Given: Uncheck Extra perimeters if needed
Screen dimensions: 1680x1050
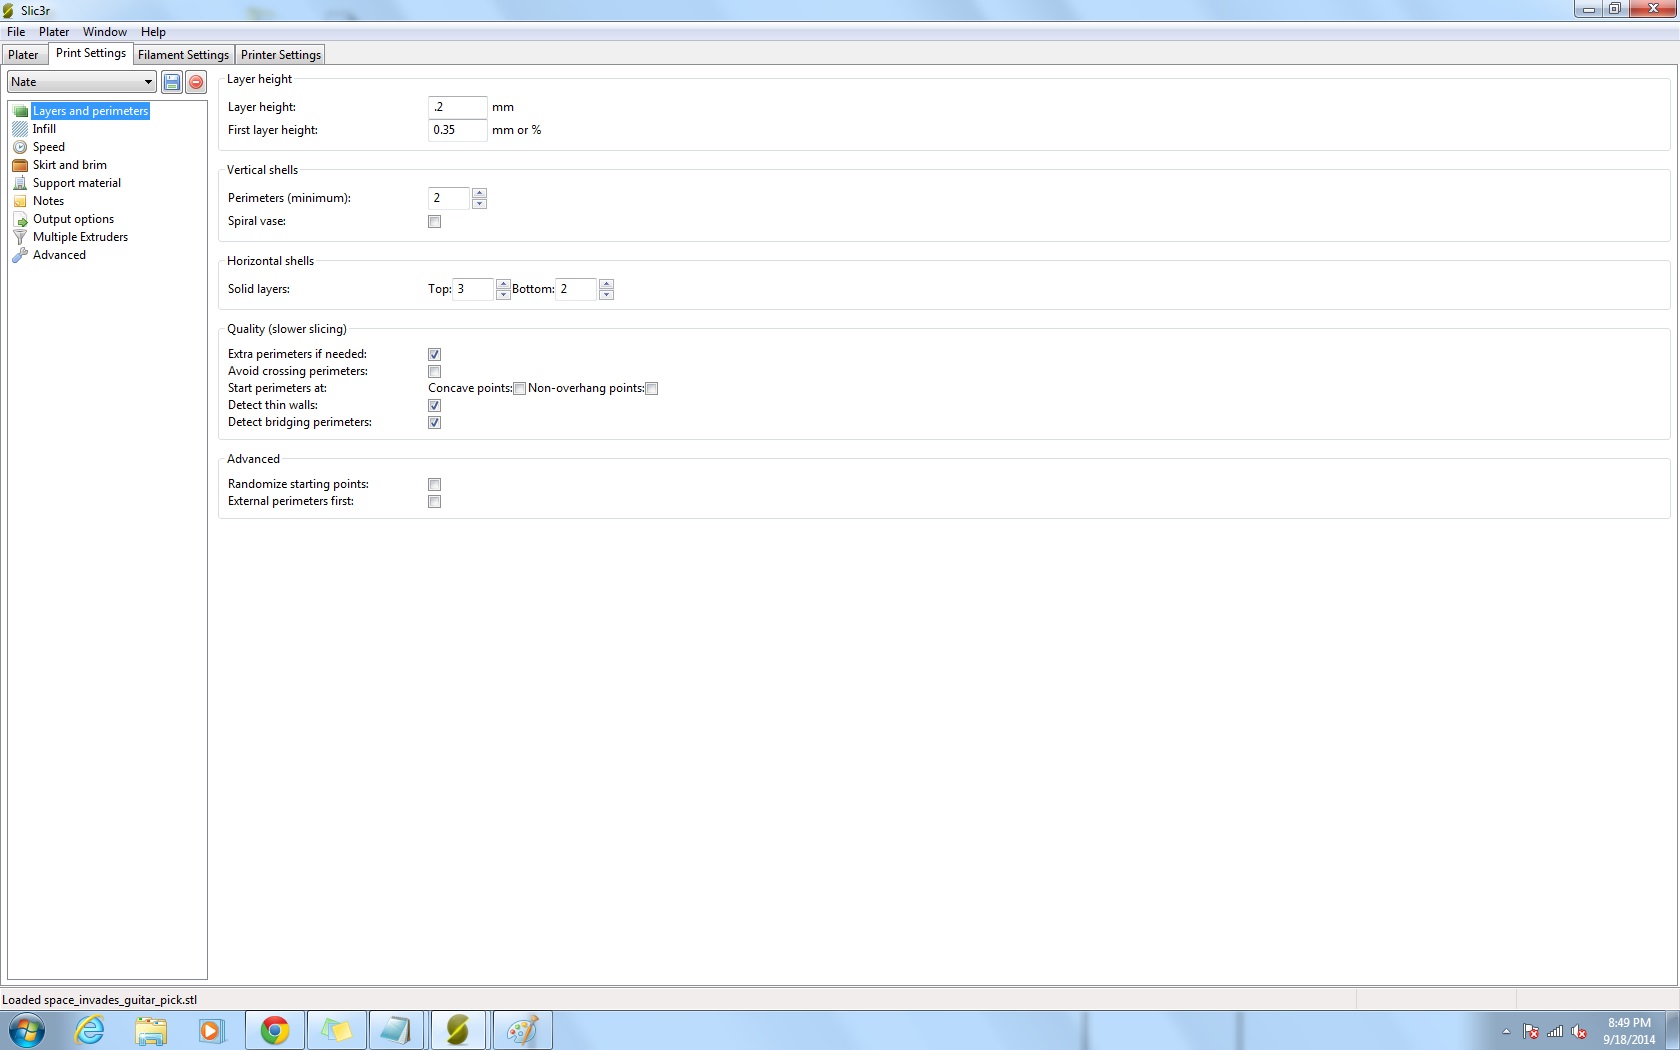Looking at the screenshot, I should pyautogui.click(x=434, y=355).
